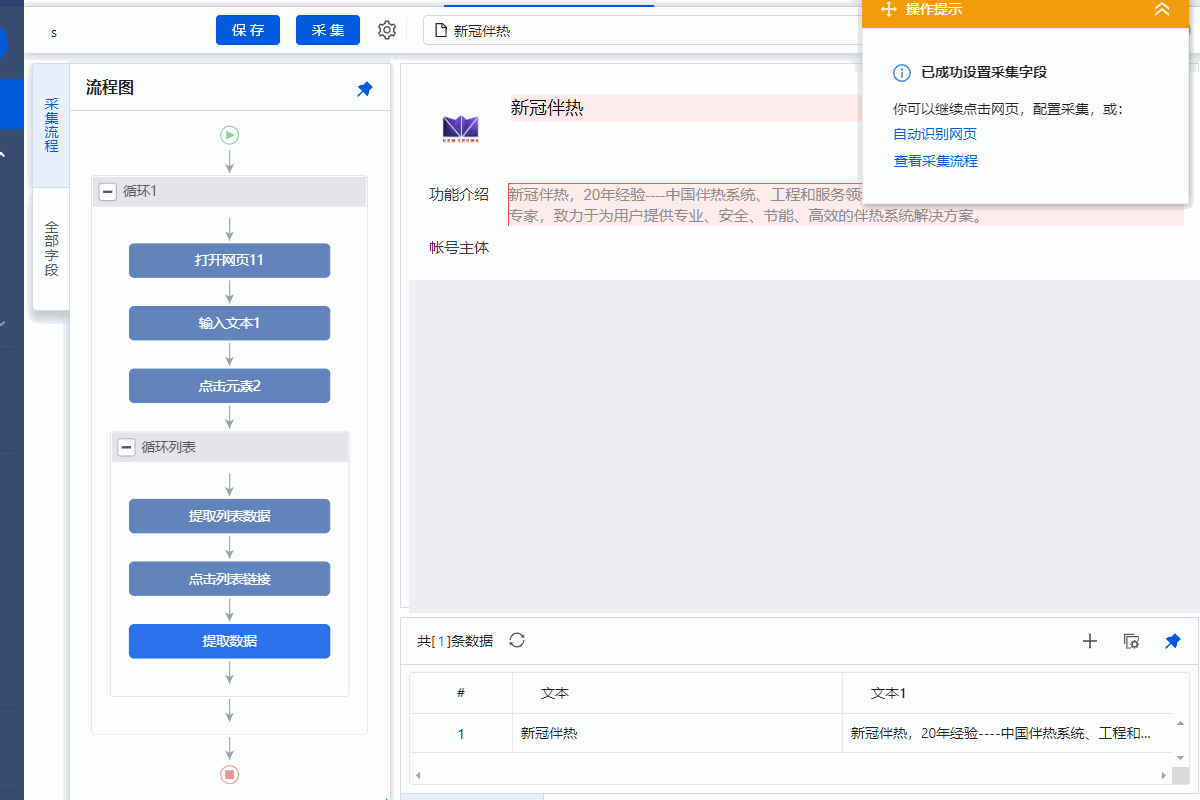The image size is (1200, 800).
Task: Click the table's vertical scroll up arrow
Action: pos(1180,722)
